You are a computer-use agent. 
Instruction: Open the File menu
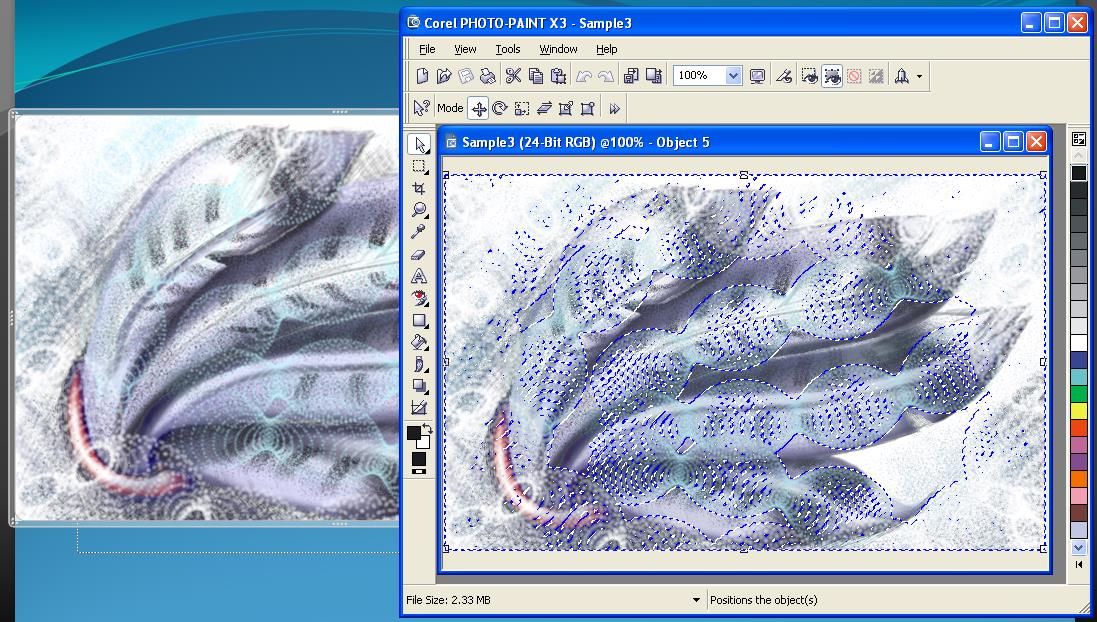(x=427, y=49)
